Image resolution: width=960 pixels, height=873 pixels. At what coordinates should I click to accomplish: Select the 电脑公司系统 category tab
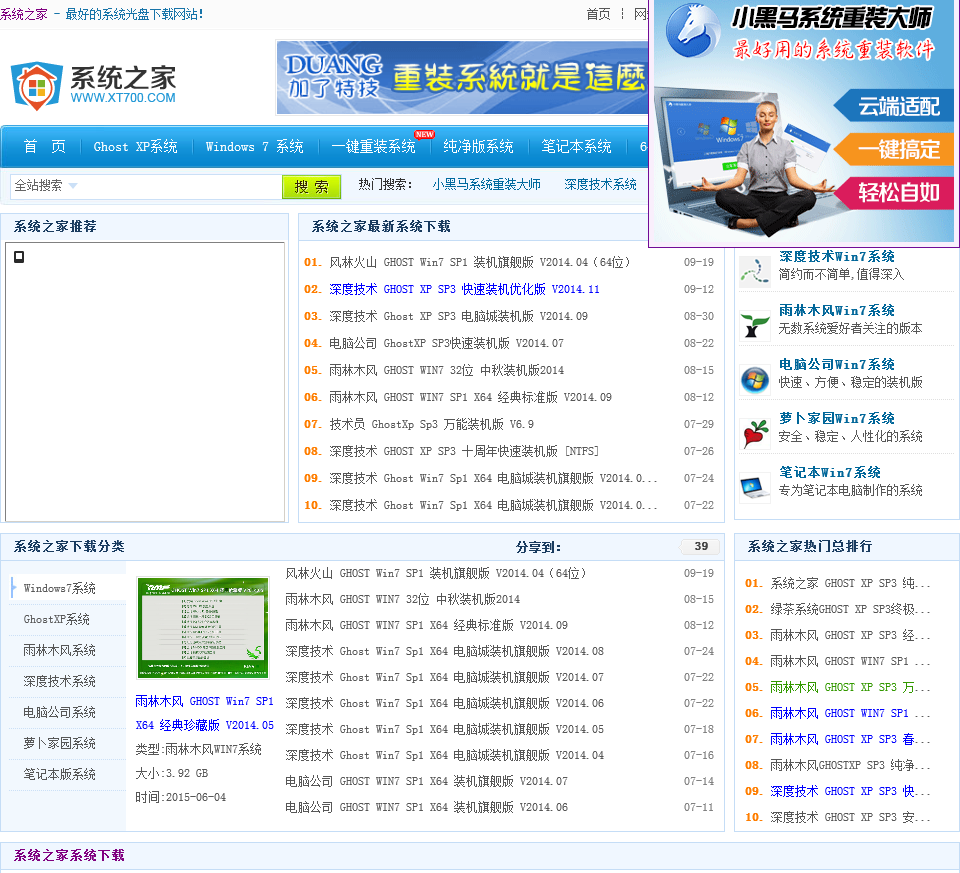pos(59,713)
